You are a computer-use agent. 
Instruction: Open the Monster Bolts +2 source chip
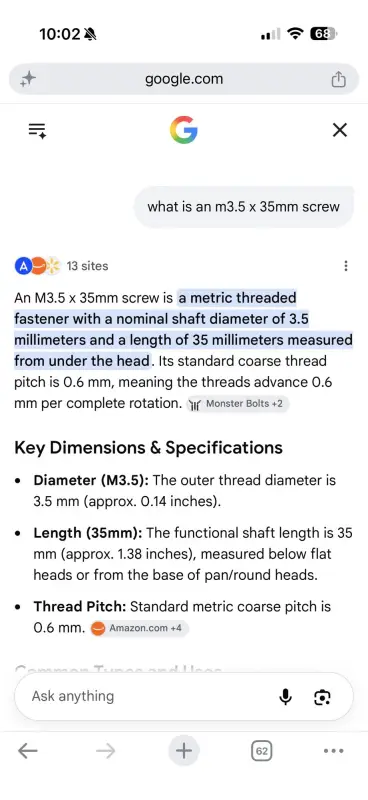click(238, 404)
